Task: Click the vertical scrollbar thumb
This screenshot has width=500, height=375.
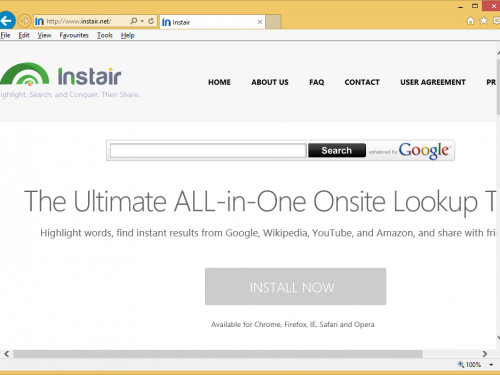Action: coord(498,87)
